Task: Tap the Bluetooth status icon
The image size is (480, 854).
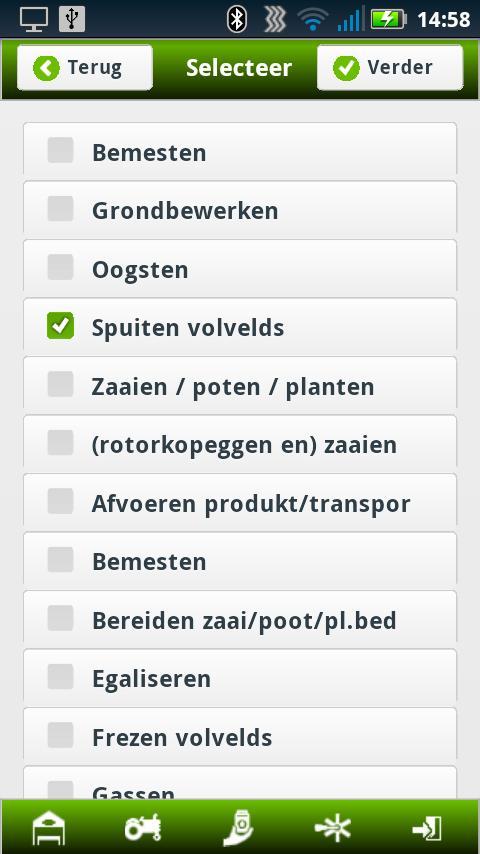Action: 236,19
